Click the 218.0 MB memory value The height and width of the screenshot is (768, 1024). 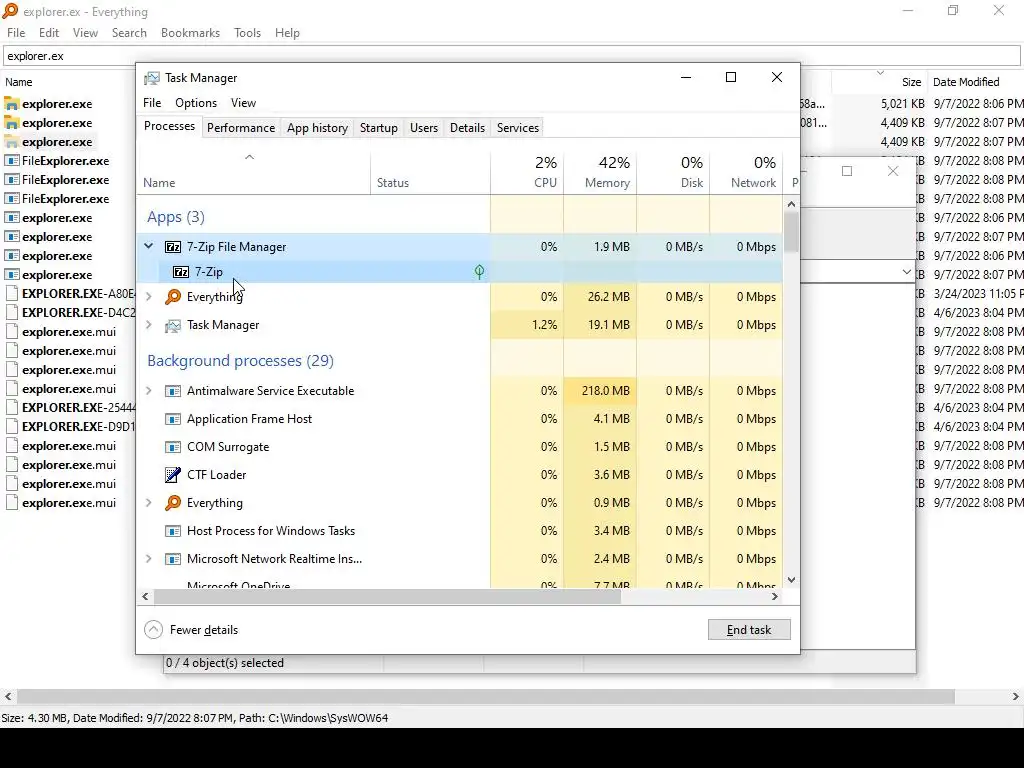pos(606,391)
